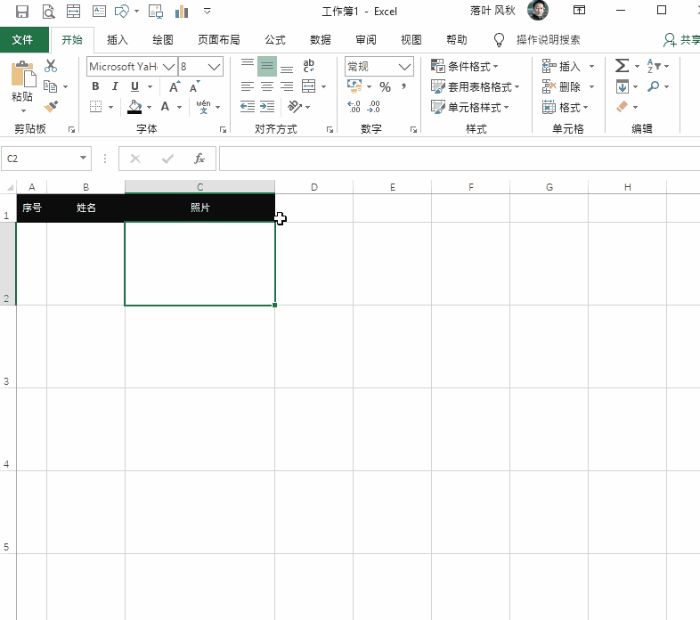Toggle middle vertical align
The width and height of the screenshot is (700, 620).
pyautogui.click(x=267, y=67)
